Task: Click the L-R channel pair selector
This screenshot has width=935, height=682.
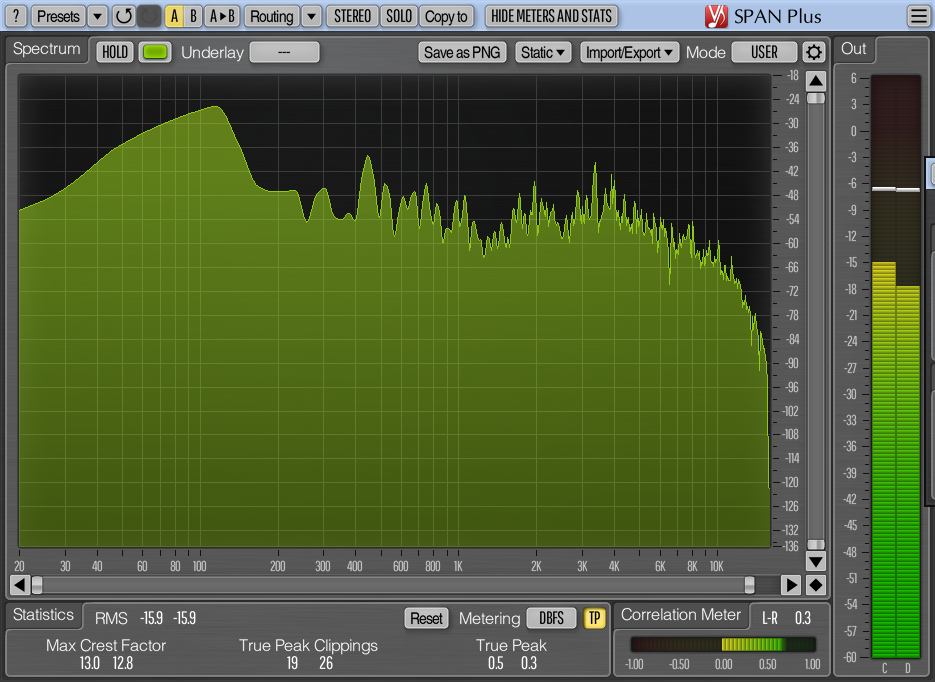Action: 770,618
